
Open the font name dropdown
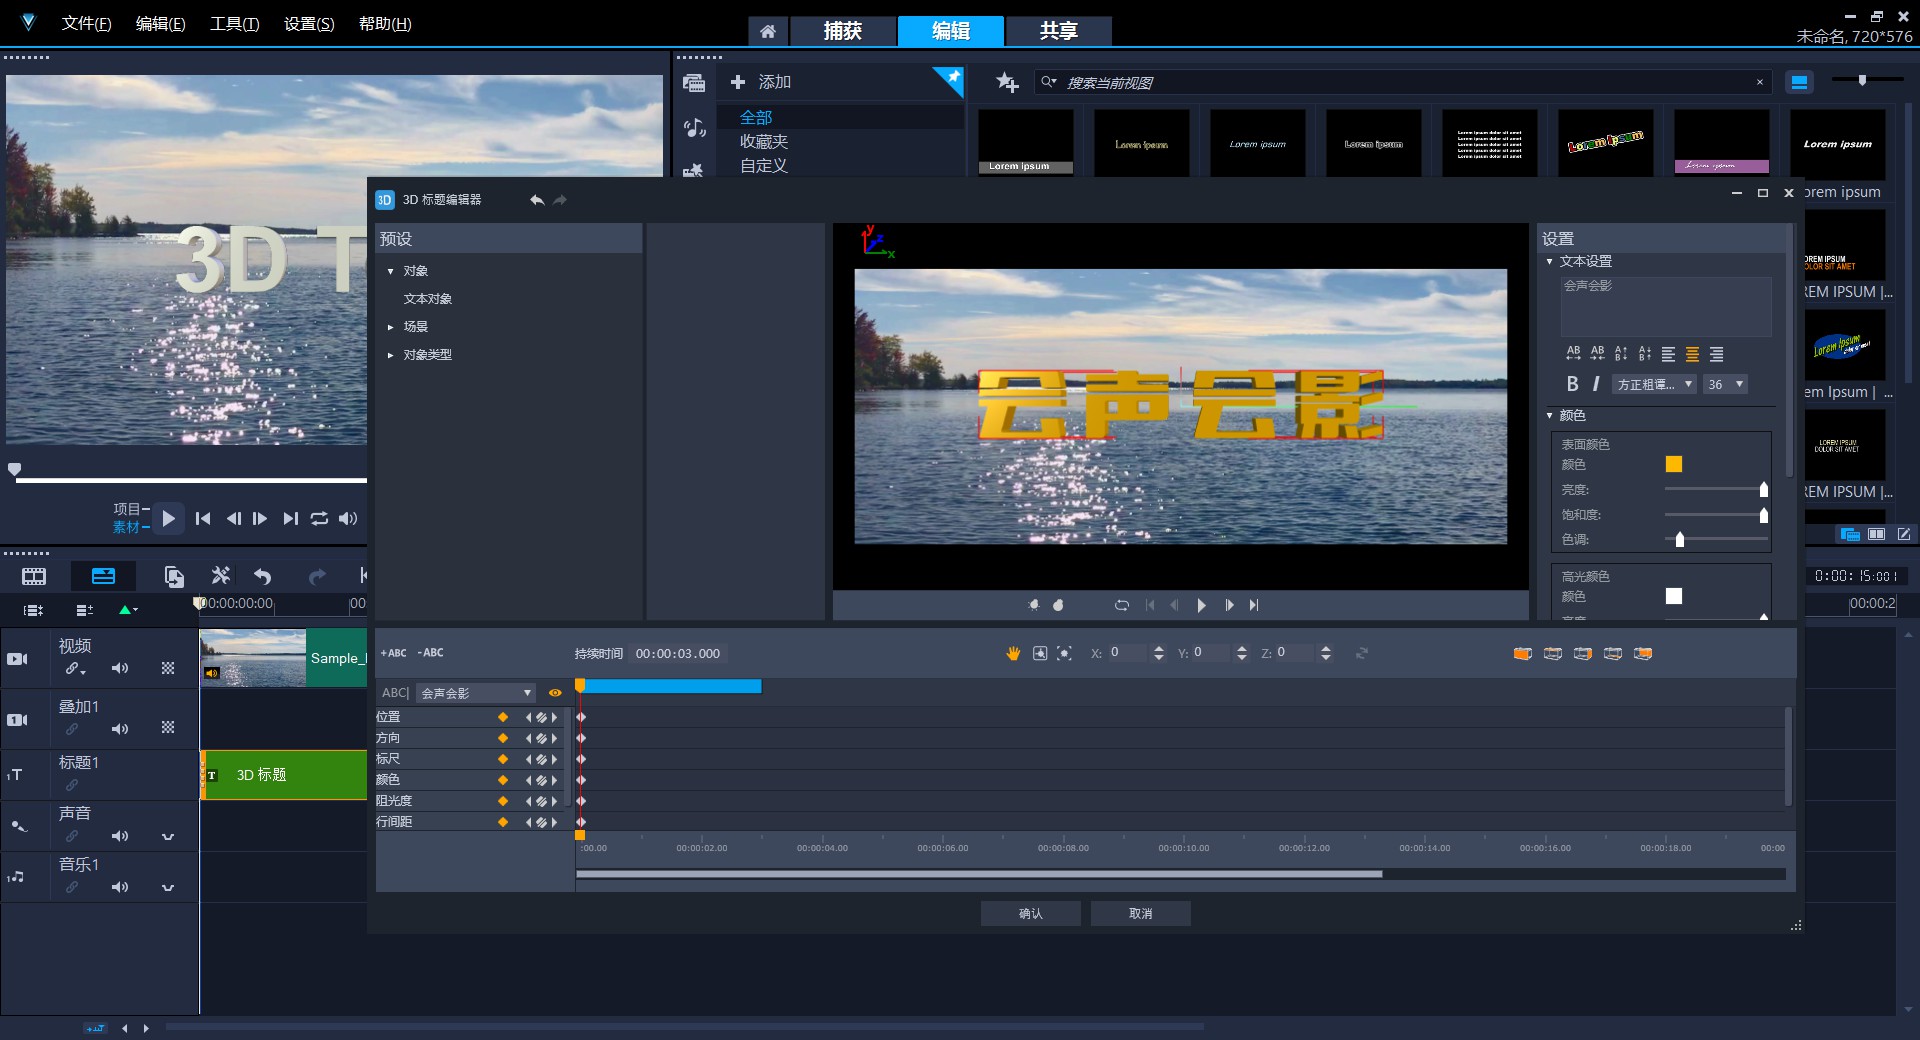pyautogui.click(x=1654, y=384)
